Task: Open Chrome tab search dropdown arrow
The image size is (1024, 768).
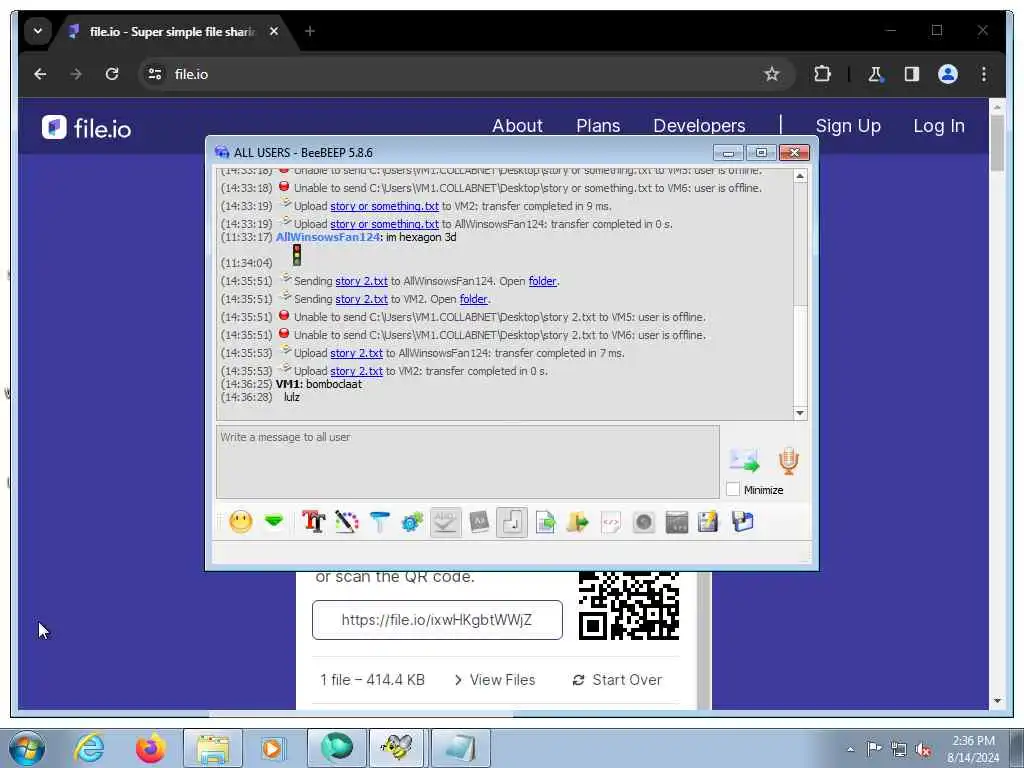Action: pos(38,31)
